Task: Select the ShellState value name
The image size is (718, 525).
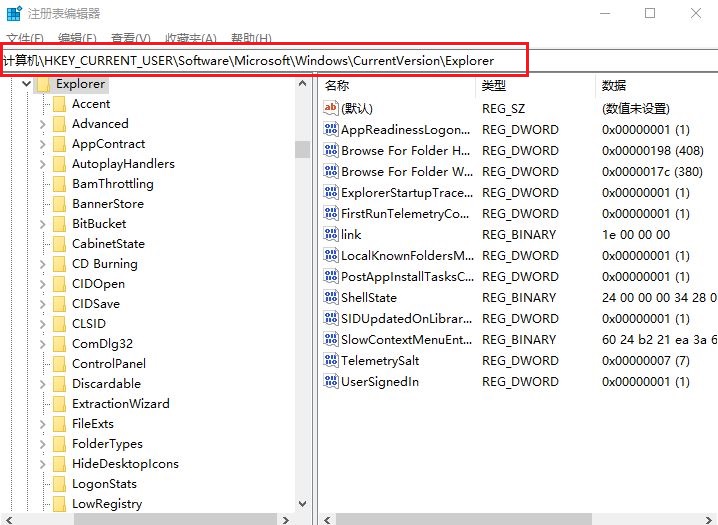Action: [369, 298]
